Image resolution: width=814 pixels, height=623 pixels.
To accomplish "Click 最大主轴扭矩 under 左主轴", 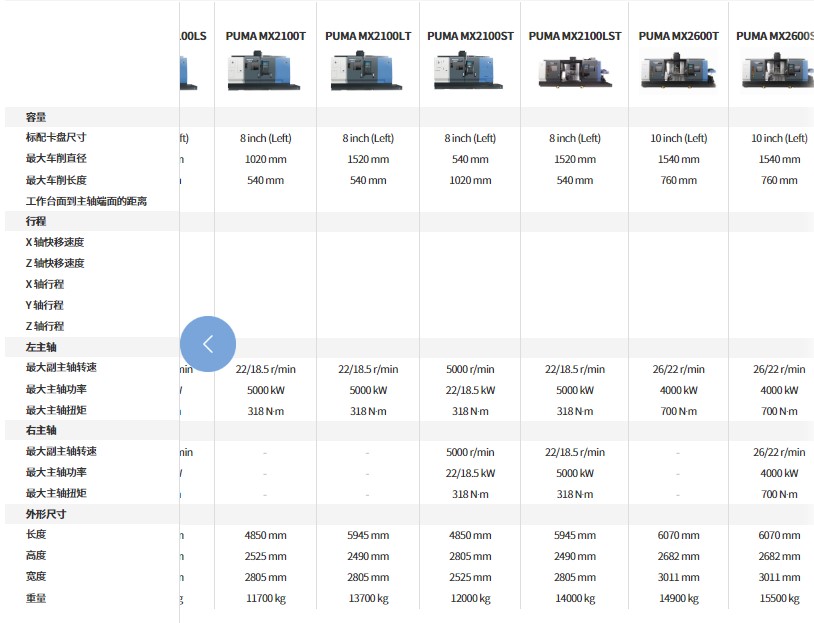I will [56, 410].
